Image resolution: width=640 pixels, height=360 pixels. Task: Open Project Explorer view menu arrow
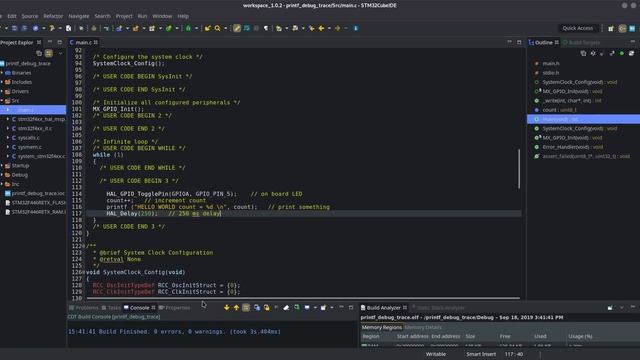[x=61, y=53]
